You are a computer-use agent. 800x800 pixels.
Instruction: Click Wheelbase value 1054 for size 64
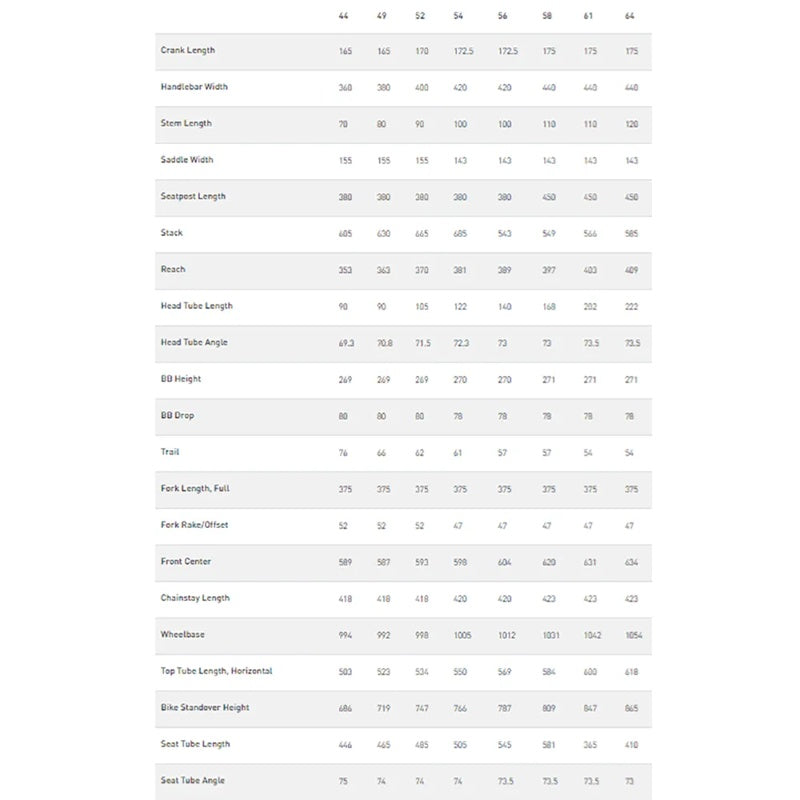click(x=634, y=635)
